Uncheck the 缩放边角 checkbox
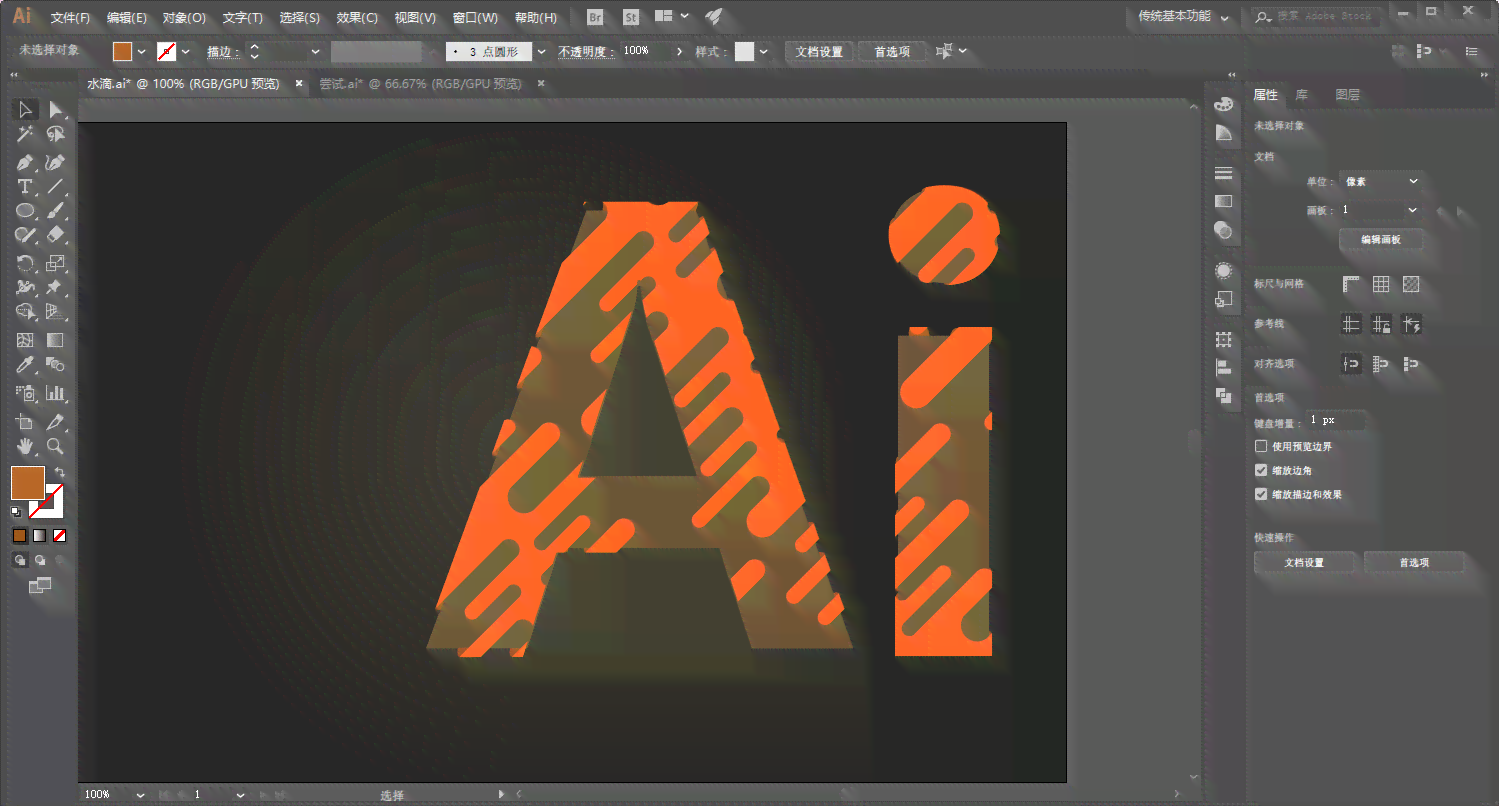 click(1261, 470)
